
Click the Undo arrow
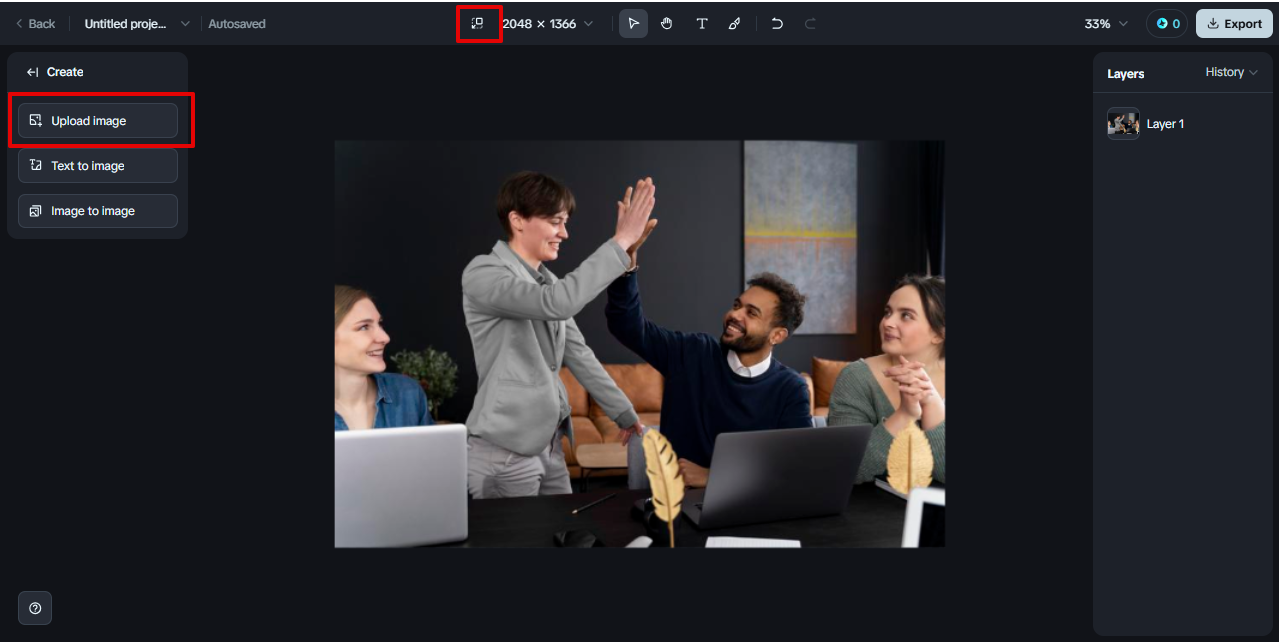click(x=777, y=24)
